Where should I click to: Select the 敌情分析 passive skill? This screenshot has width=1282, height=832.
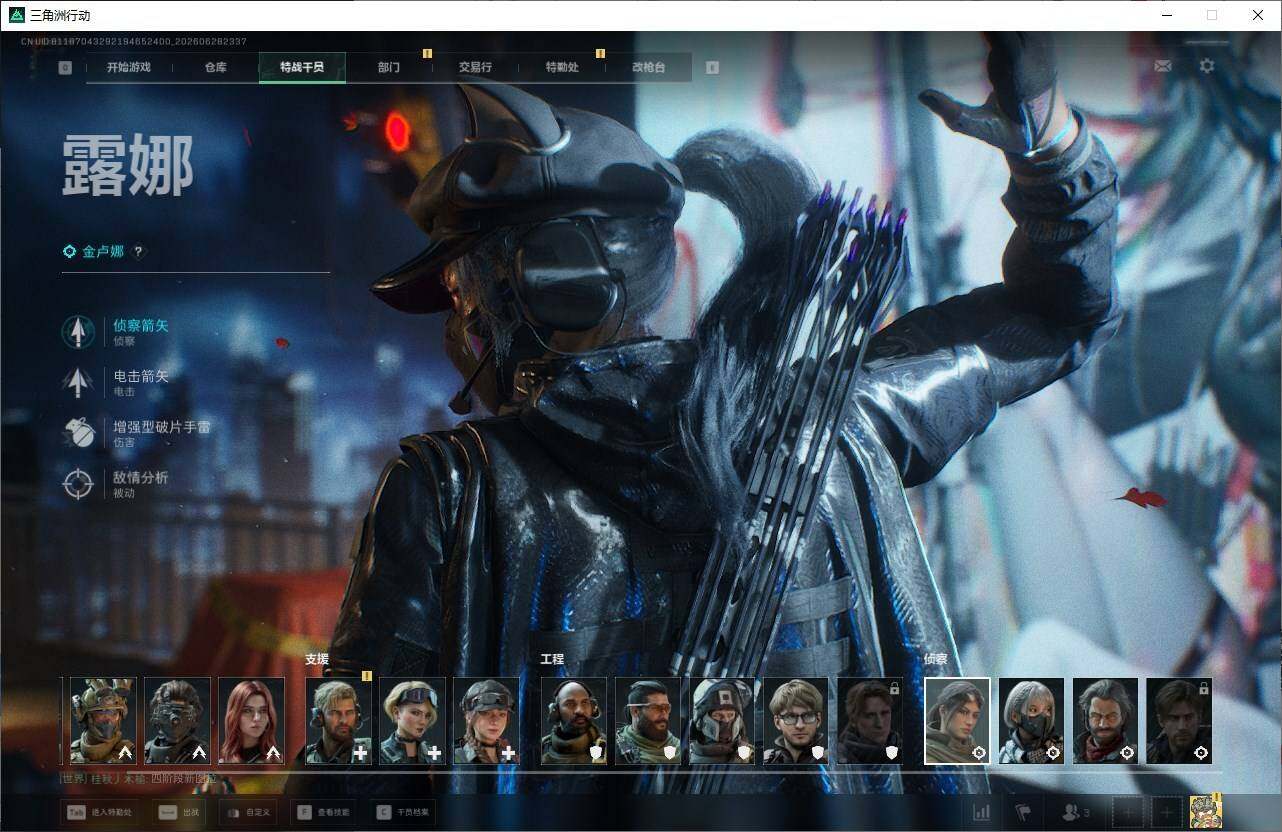tap(115, 483)
